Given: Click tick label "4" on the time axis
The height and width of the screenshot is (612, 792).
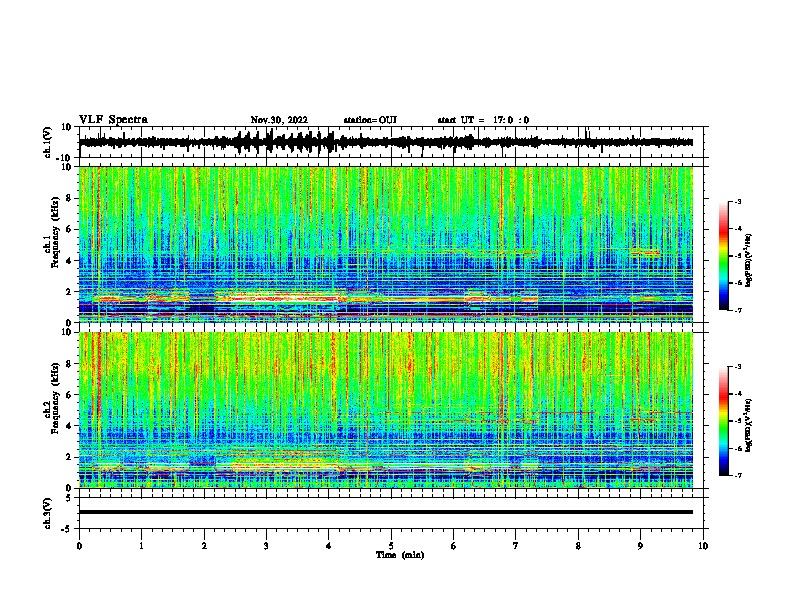Looking at the screenshot, I should click(x=329, y=546).
